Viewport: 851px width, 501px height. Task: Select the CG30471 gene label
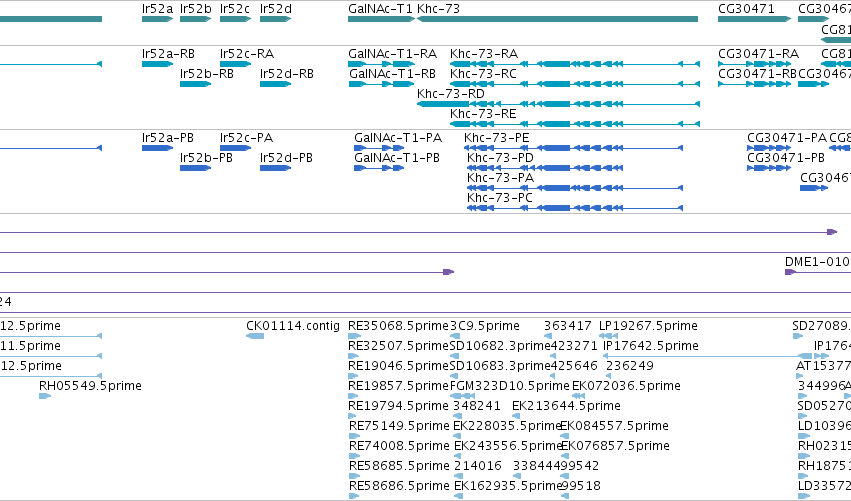[x=746, y=9]
